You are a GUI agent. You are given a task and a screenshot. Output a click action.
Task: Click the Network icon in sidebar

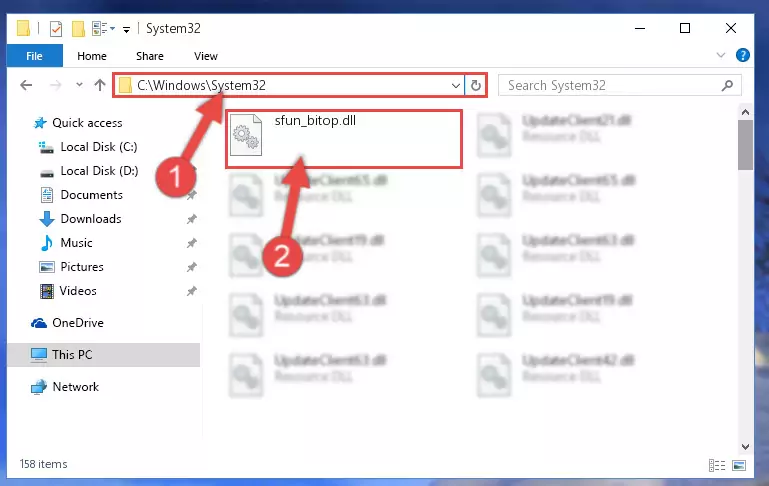pyautogui.click(x=39, y=387)
